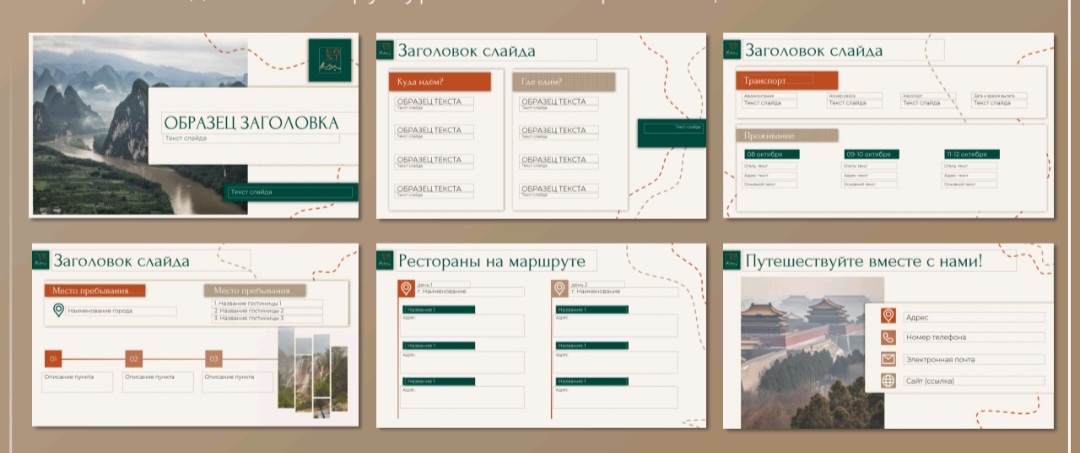This screenshot has width=1080, height=453.
Task: Click the orange Транспорт label
Action: (787, 81)
